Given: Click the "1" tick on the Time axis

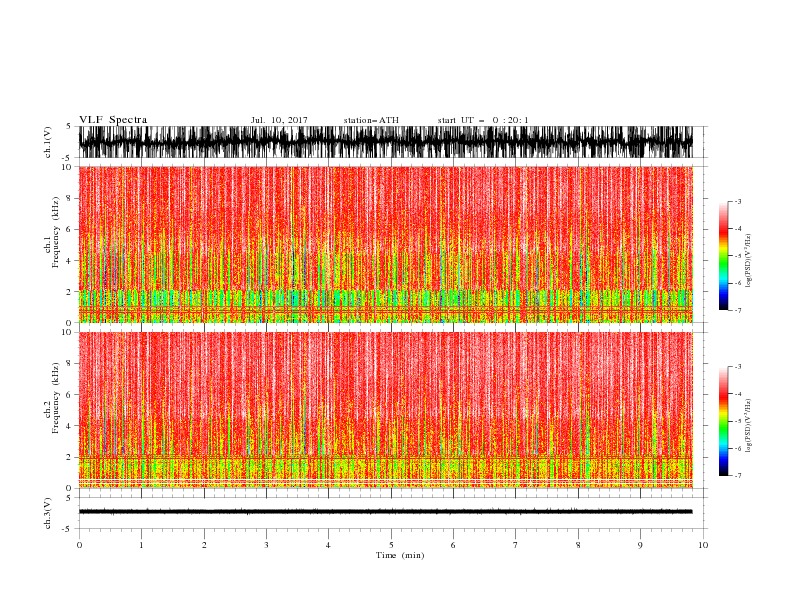Looking at the screenshot, I should tap(141, 545).
